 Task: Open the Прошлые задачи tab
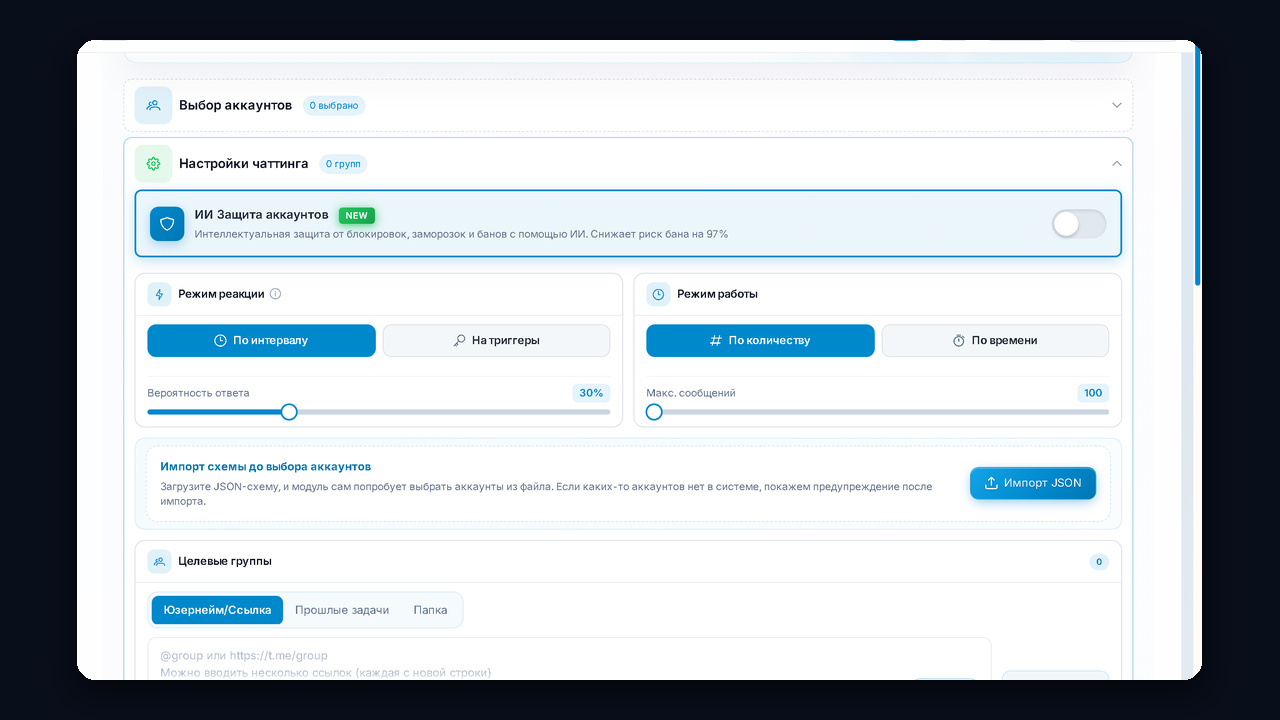point(342,610)
